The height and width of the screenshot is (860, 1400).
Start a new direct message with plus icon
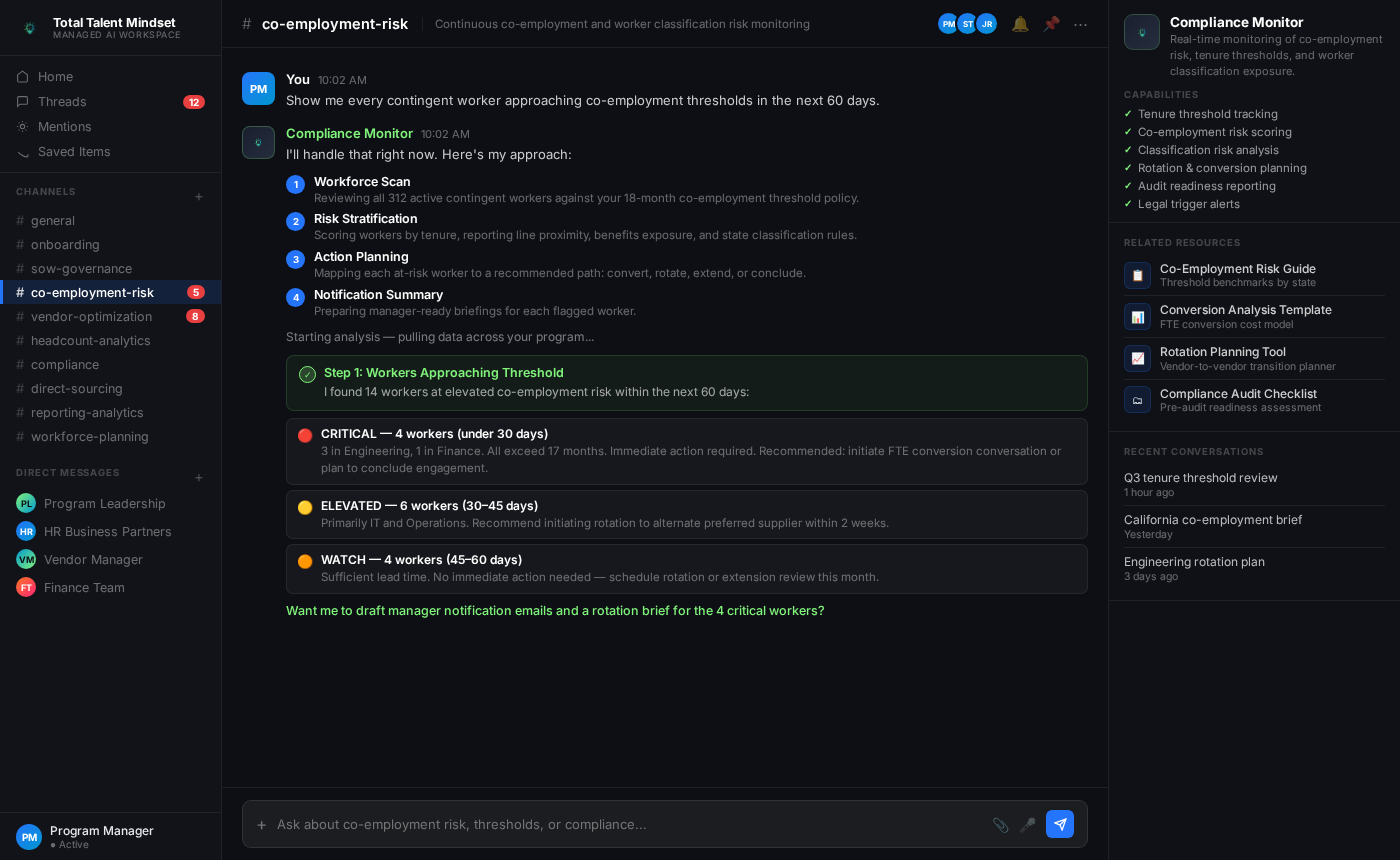(199, 477)
